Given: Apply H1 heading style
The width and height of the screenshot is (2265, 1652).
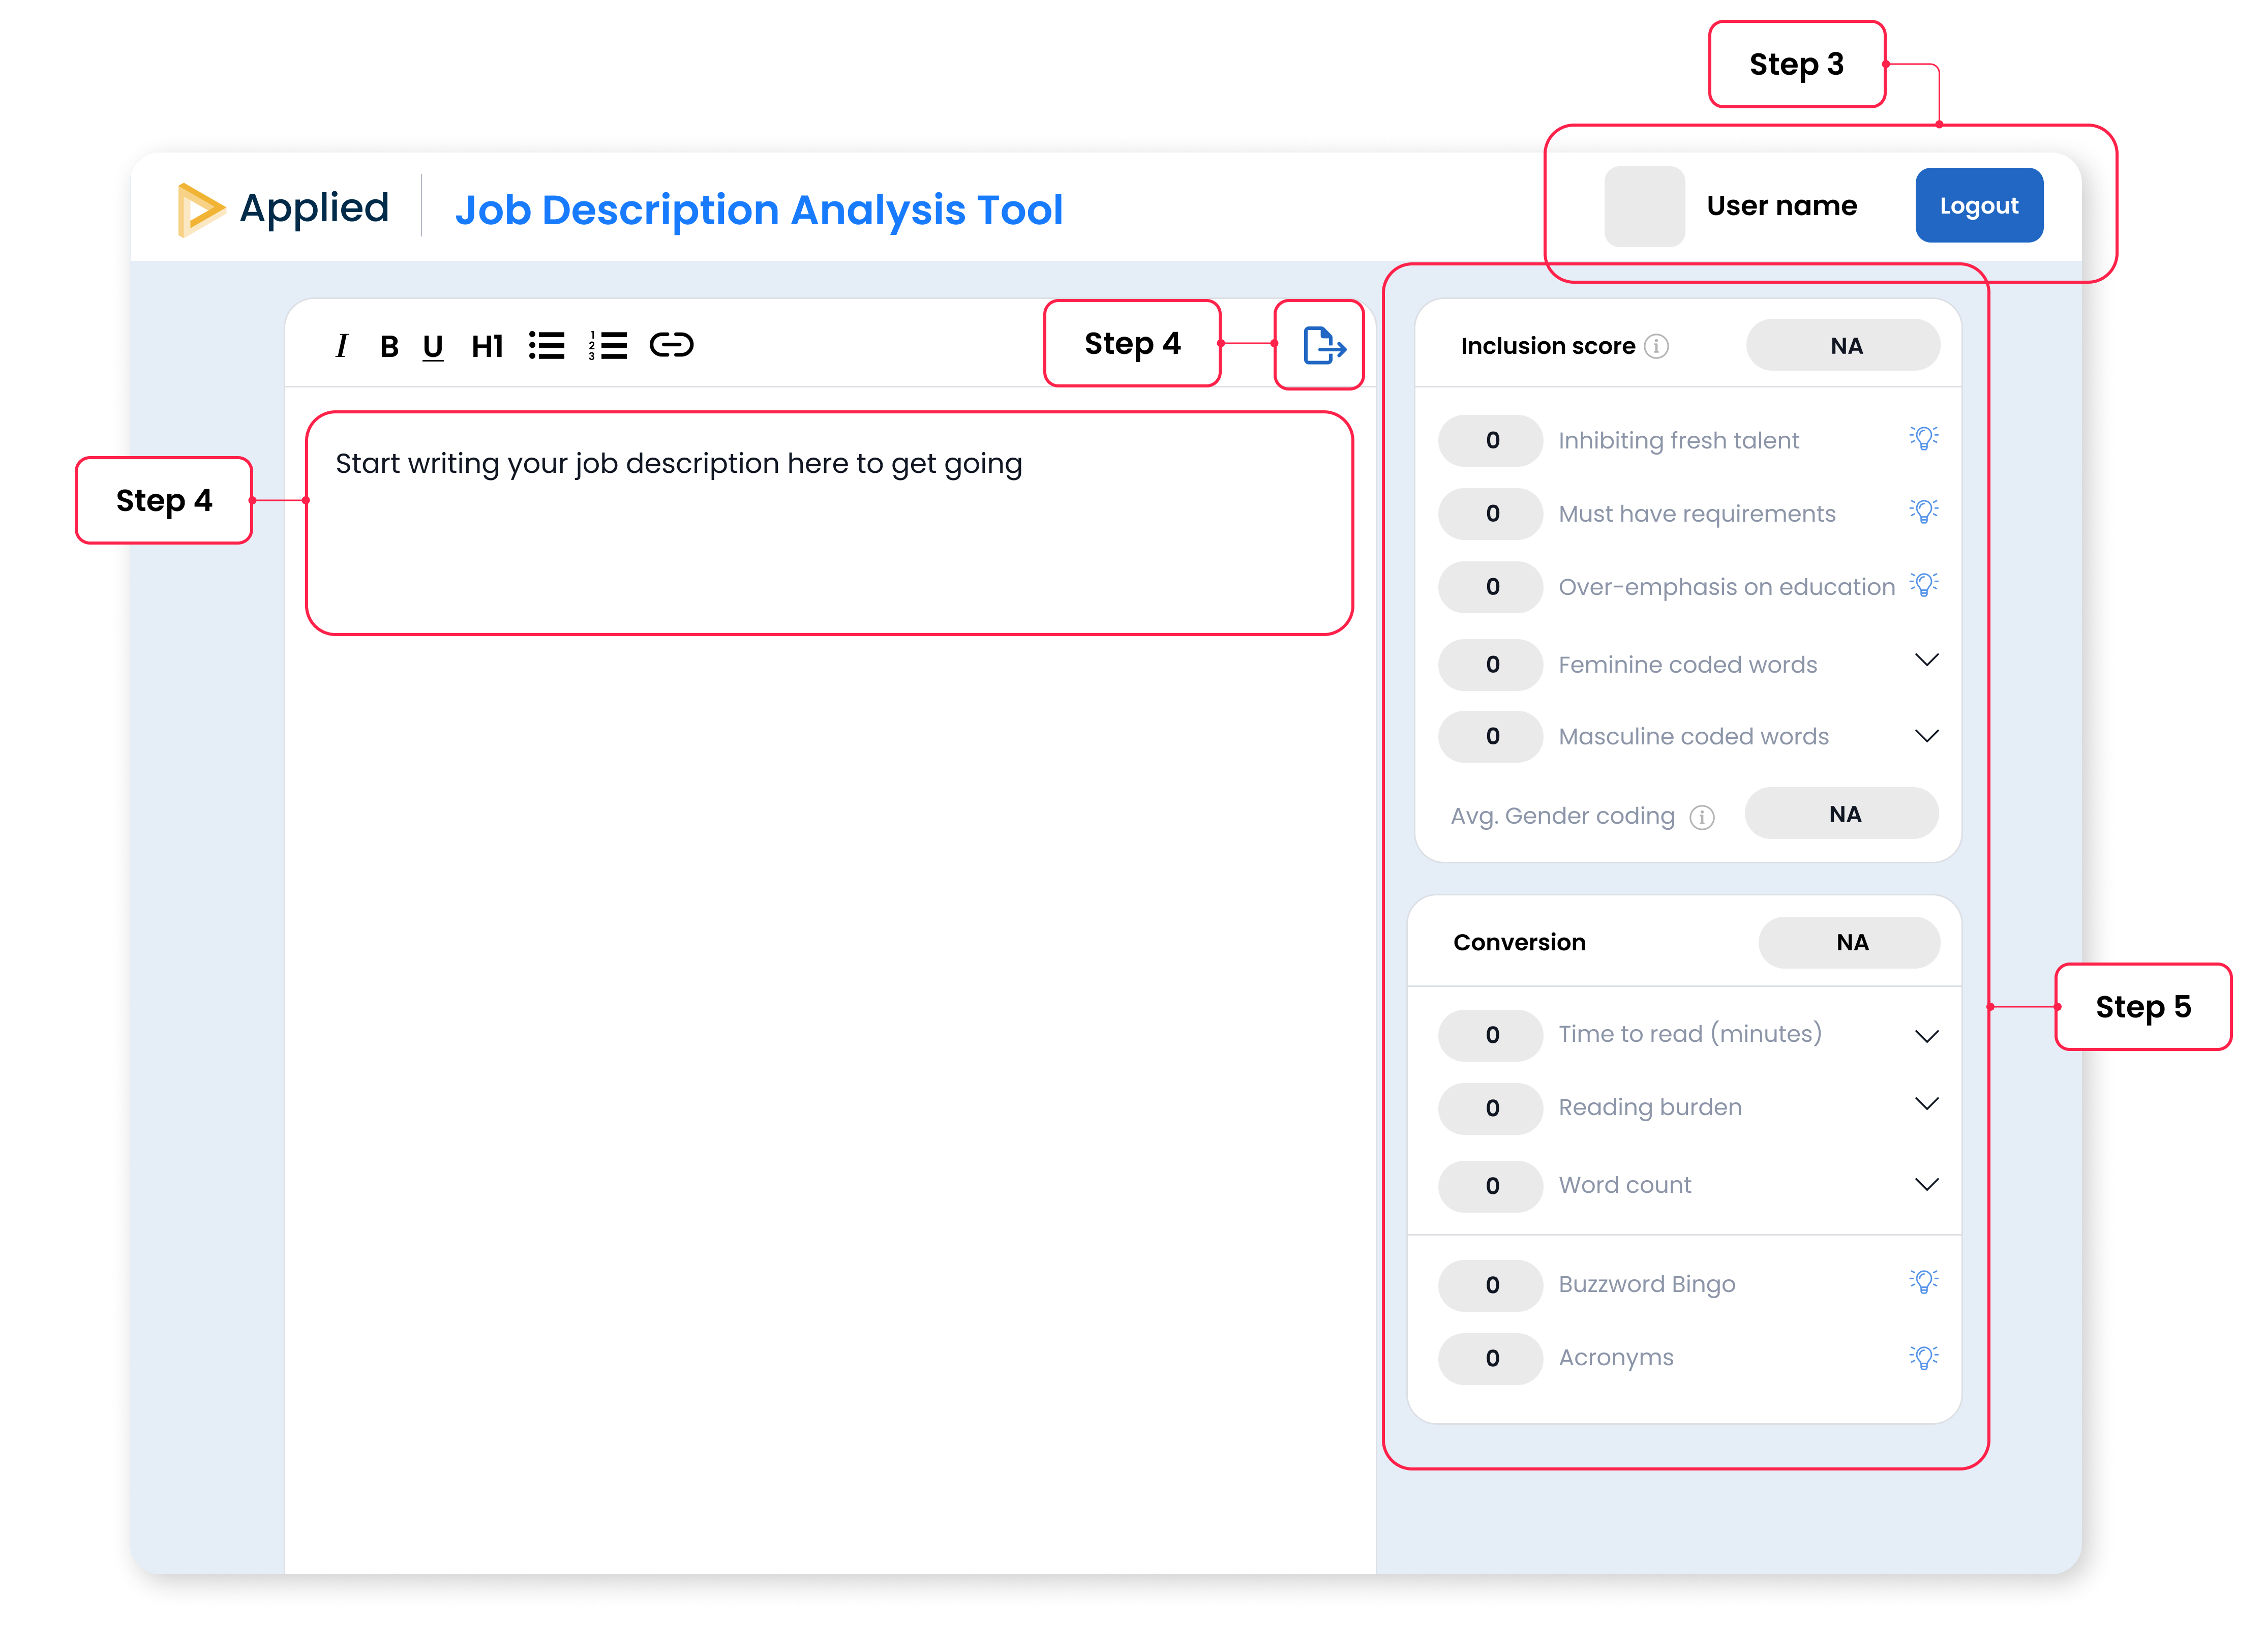Looking at the screenshot, I should [487, 346].
